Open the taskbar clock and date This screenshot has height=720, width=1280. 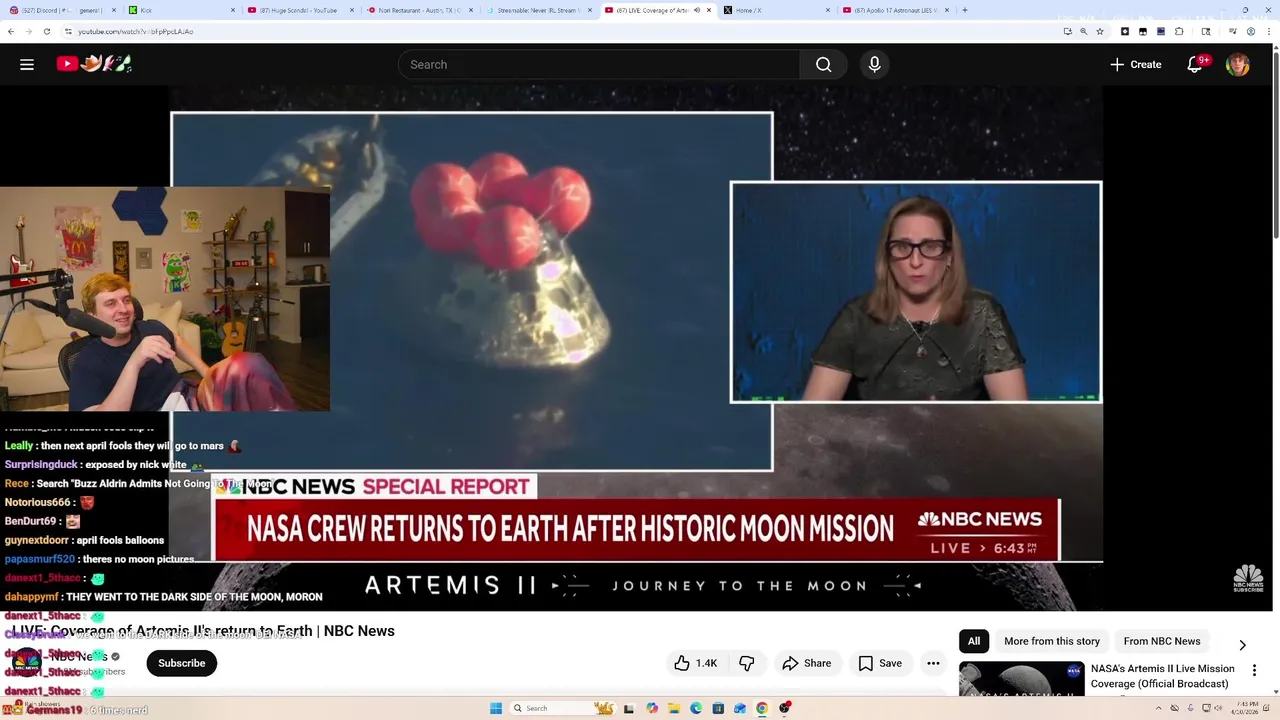pyautogui.click(x=1245, y=708)
